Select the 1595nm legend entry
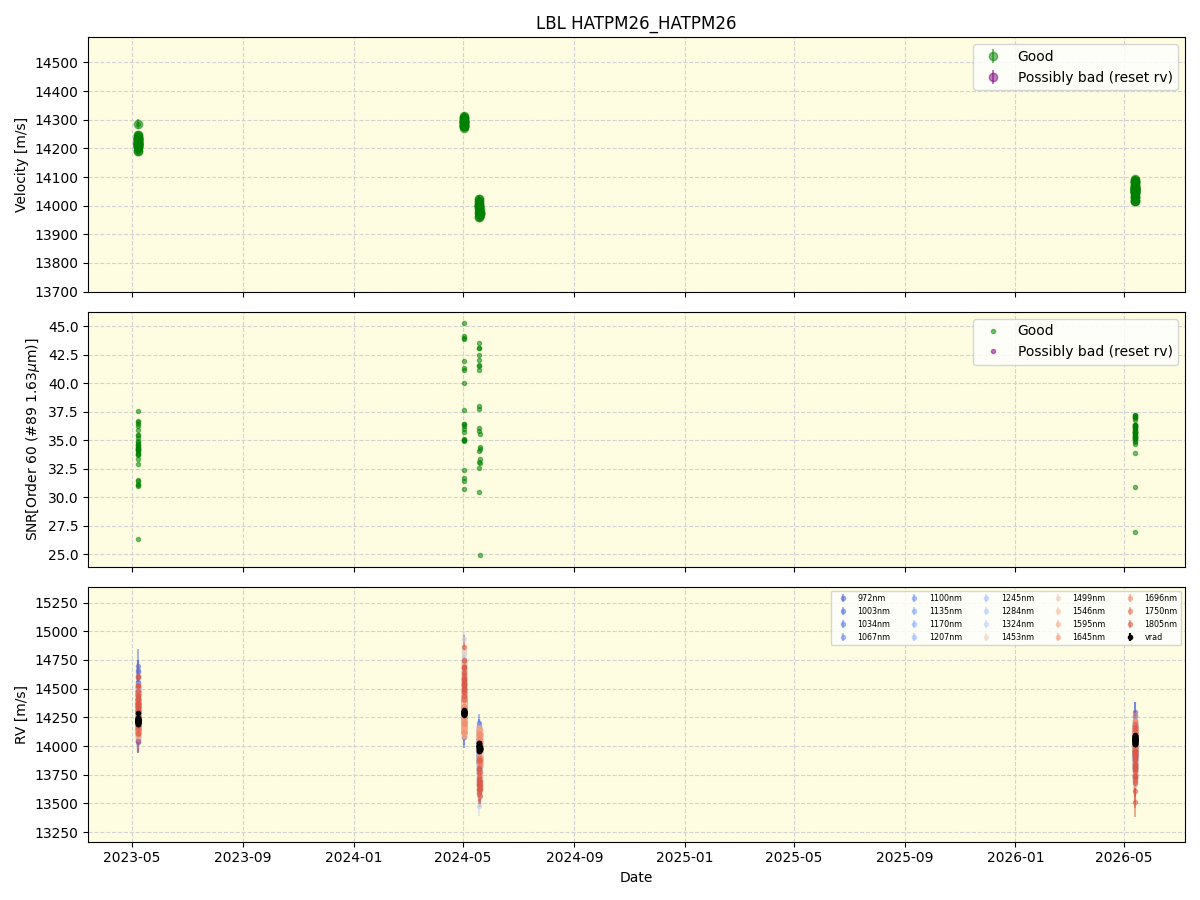The height and width of the screenshot is (900, 1200). pos(1081,624)
